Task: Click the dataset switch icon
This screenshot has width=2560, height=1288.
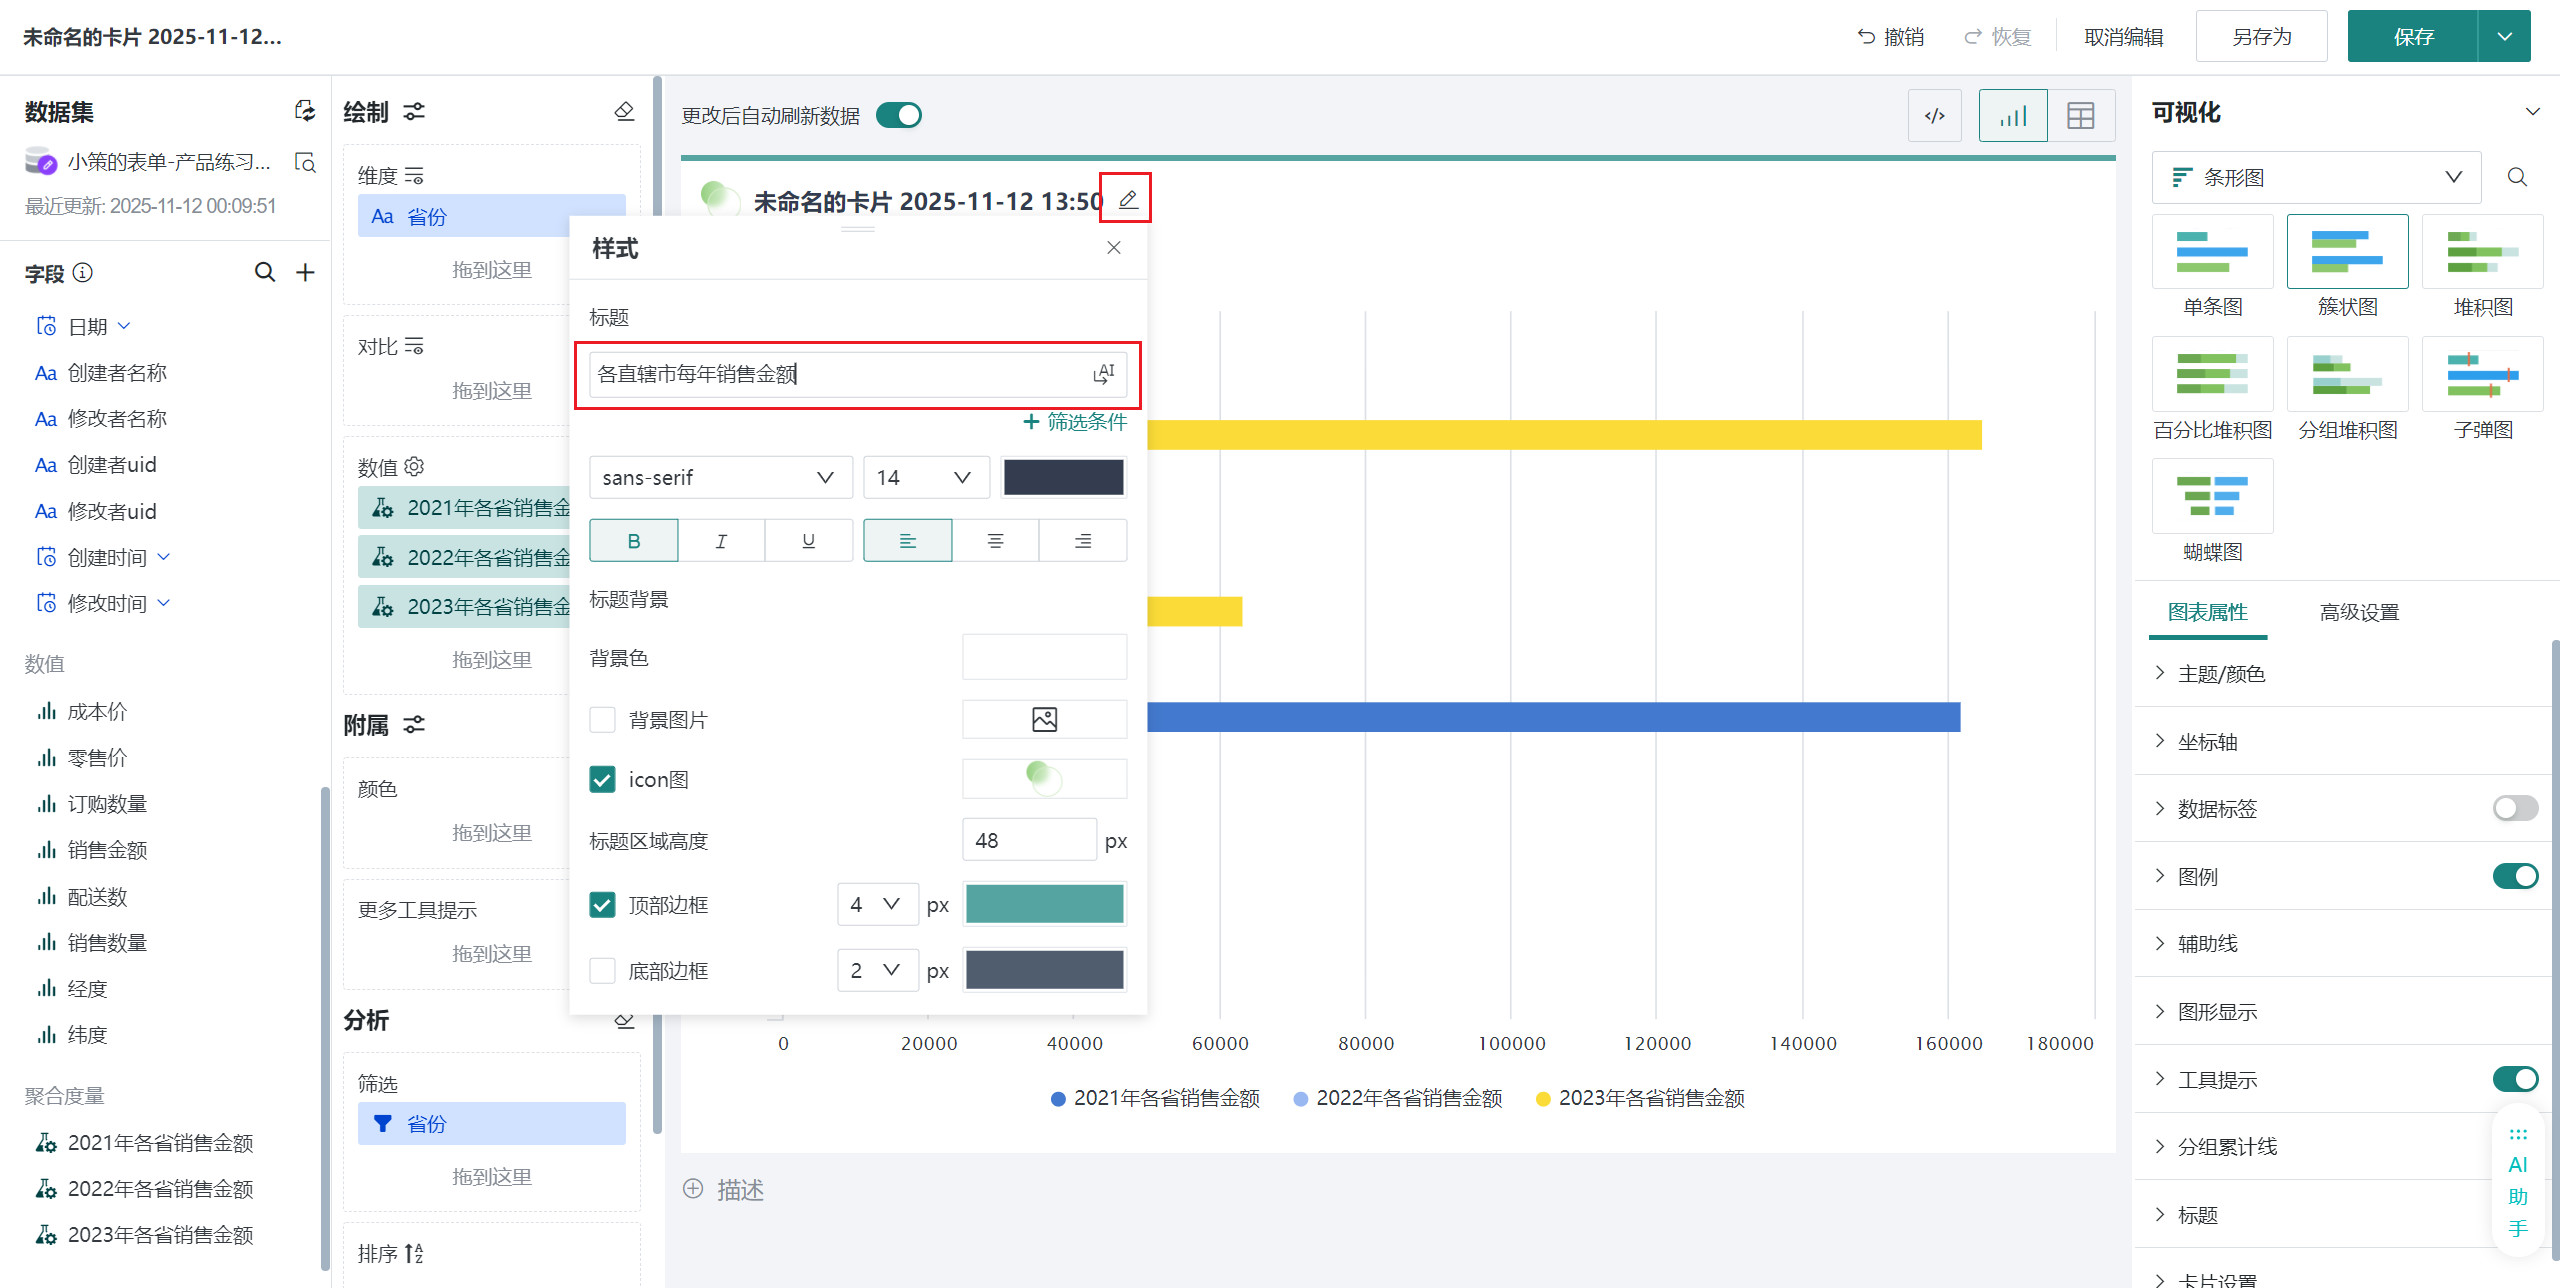Action: (x=304, y=111)
